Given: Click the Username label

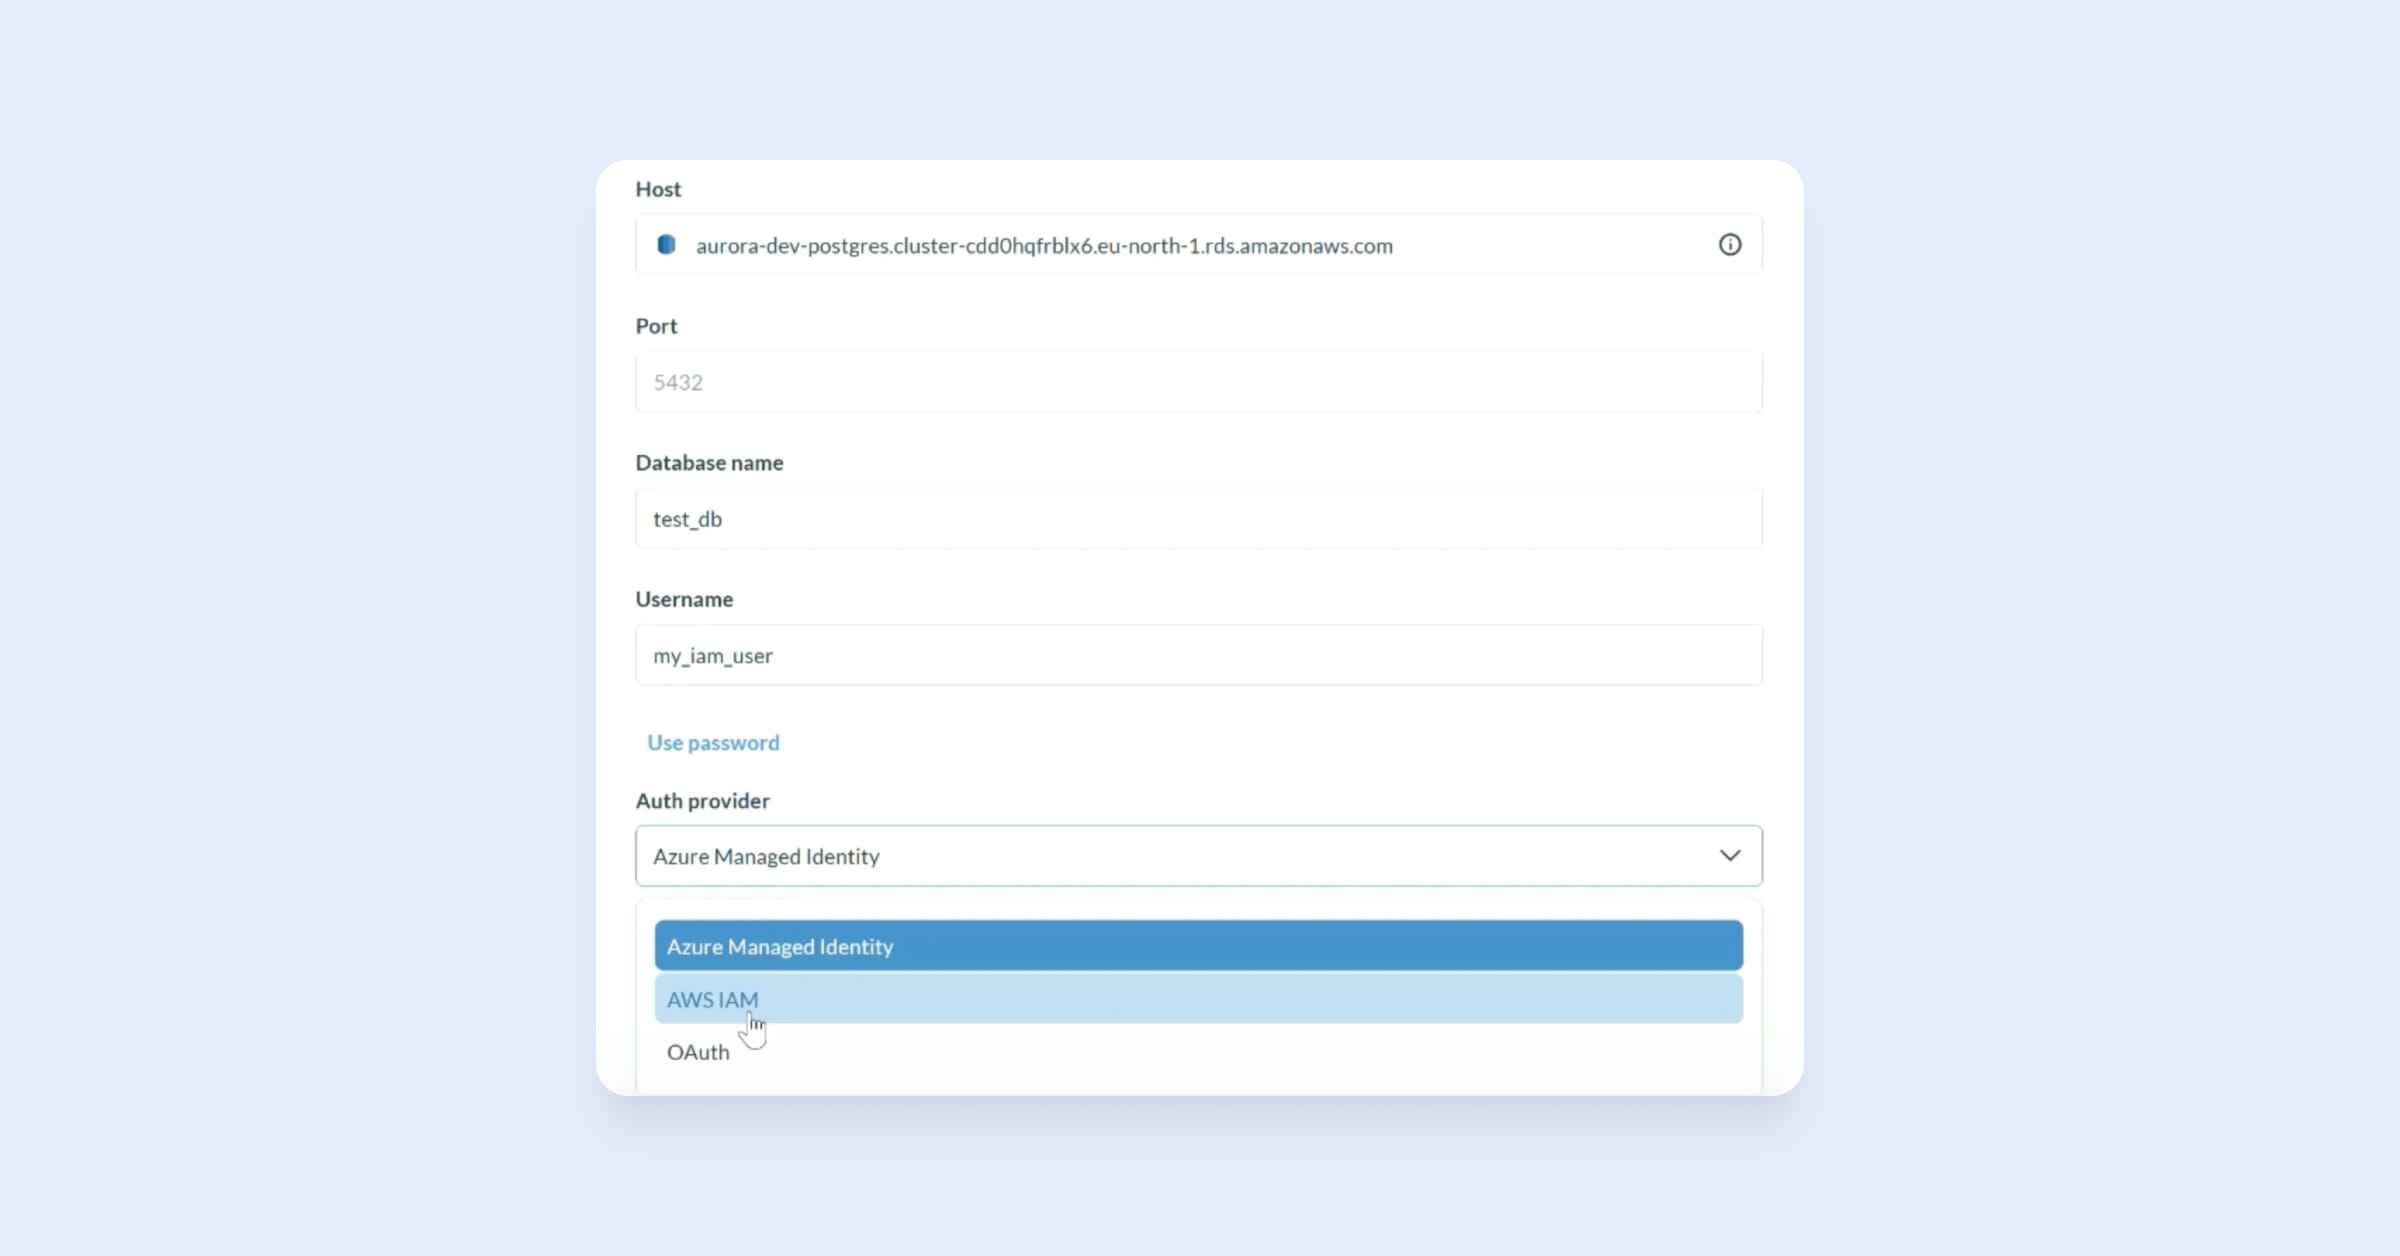Looking at the screenshot, I should point(684,598).
